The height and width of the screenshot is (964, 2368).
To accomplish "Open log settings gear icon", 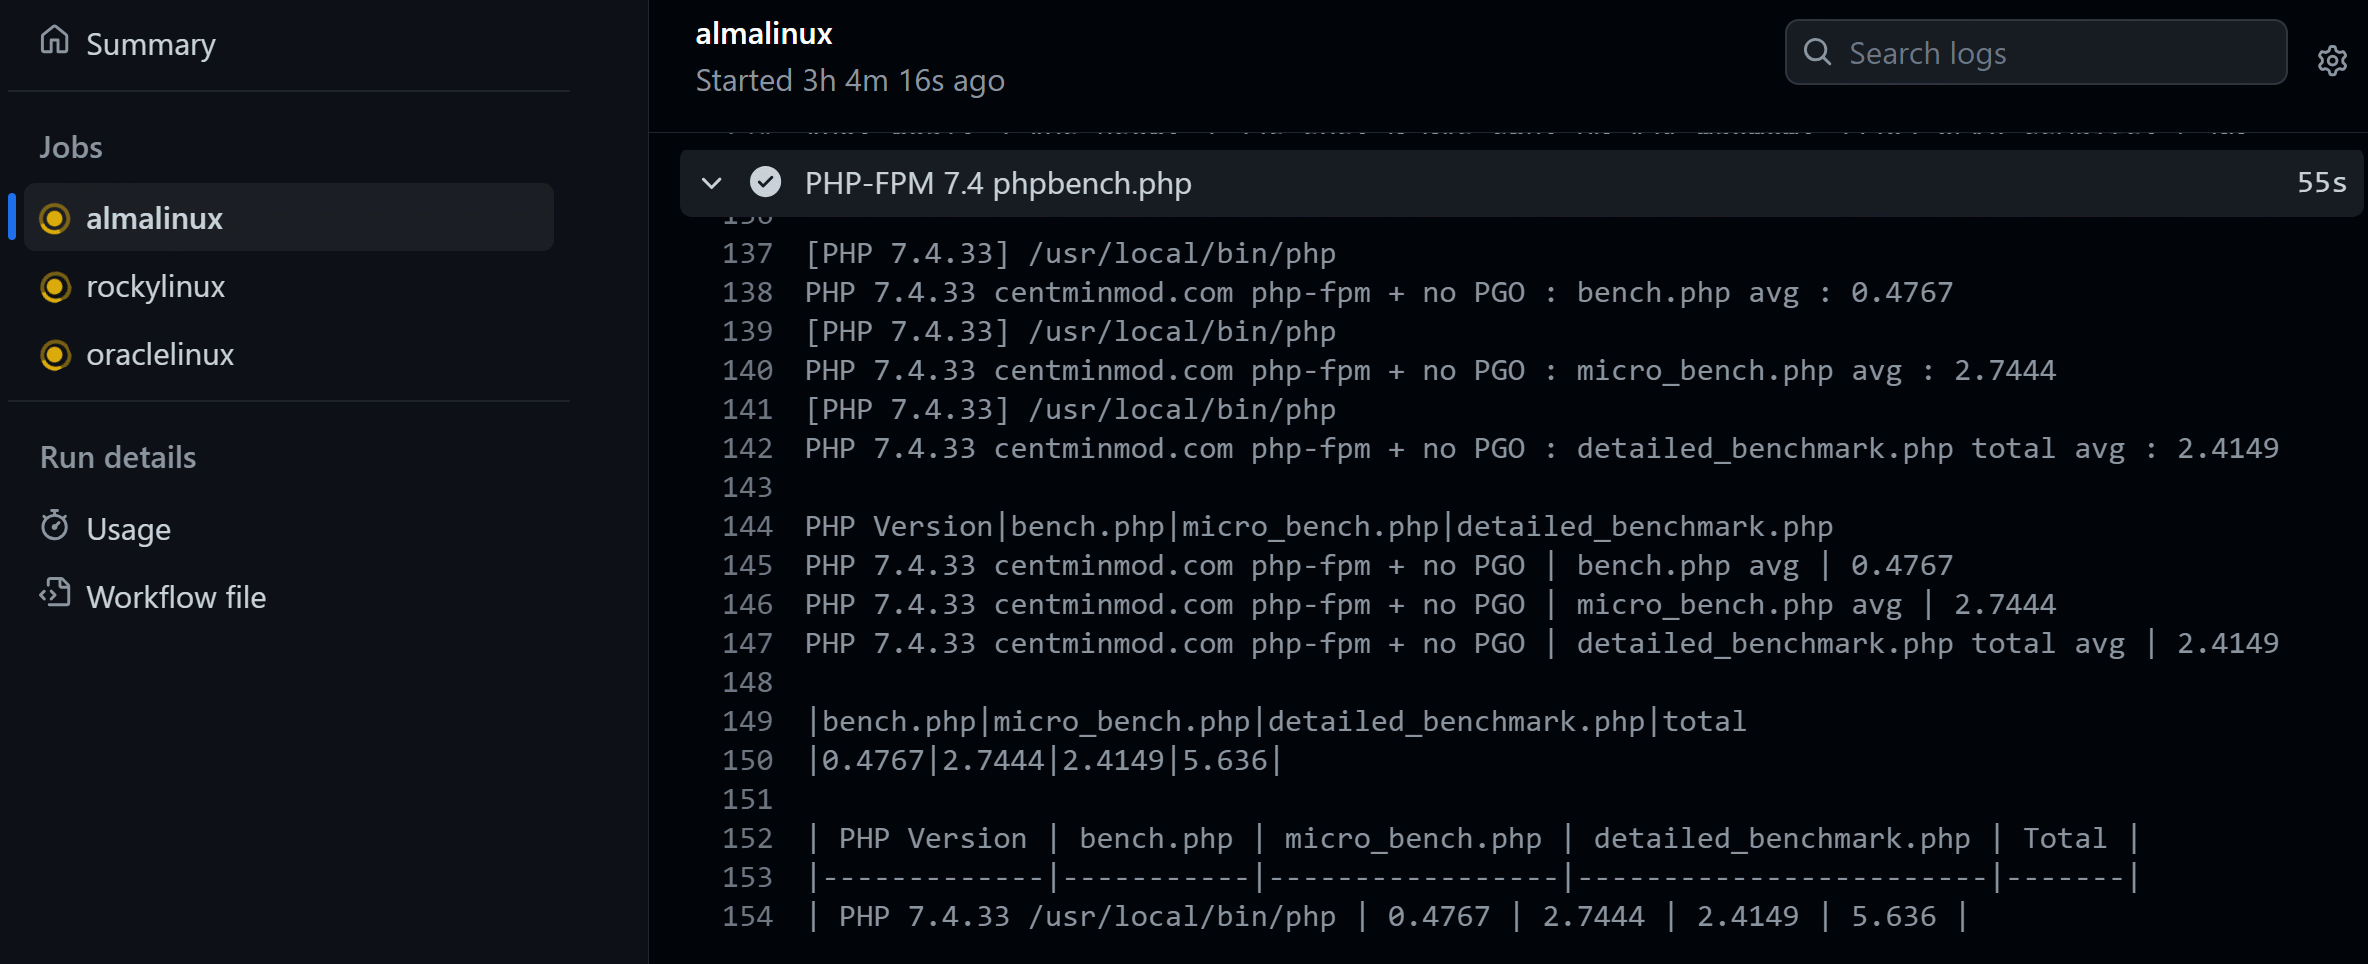I will pos(2332,61).
